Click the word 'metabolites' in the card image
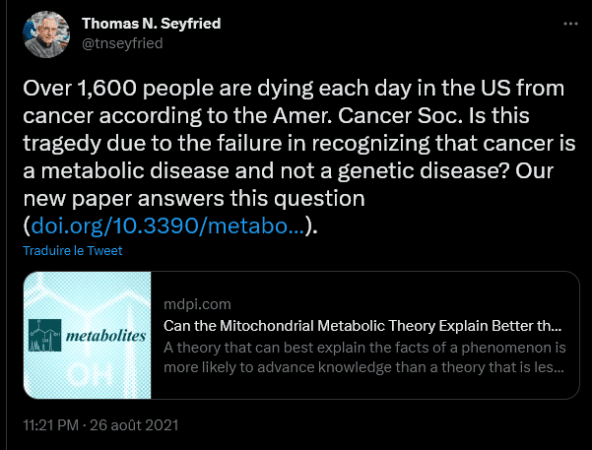592x450 pixels. pyautogui.click(x=106, y=336)
